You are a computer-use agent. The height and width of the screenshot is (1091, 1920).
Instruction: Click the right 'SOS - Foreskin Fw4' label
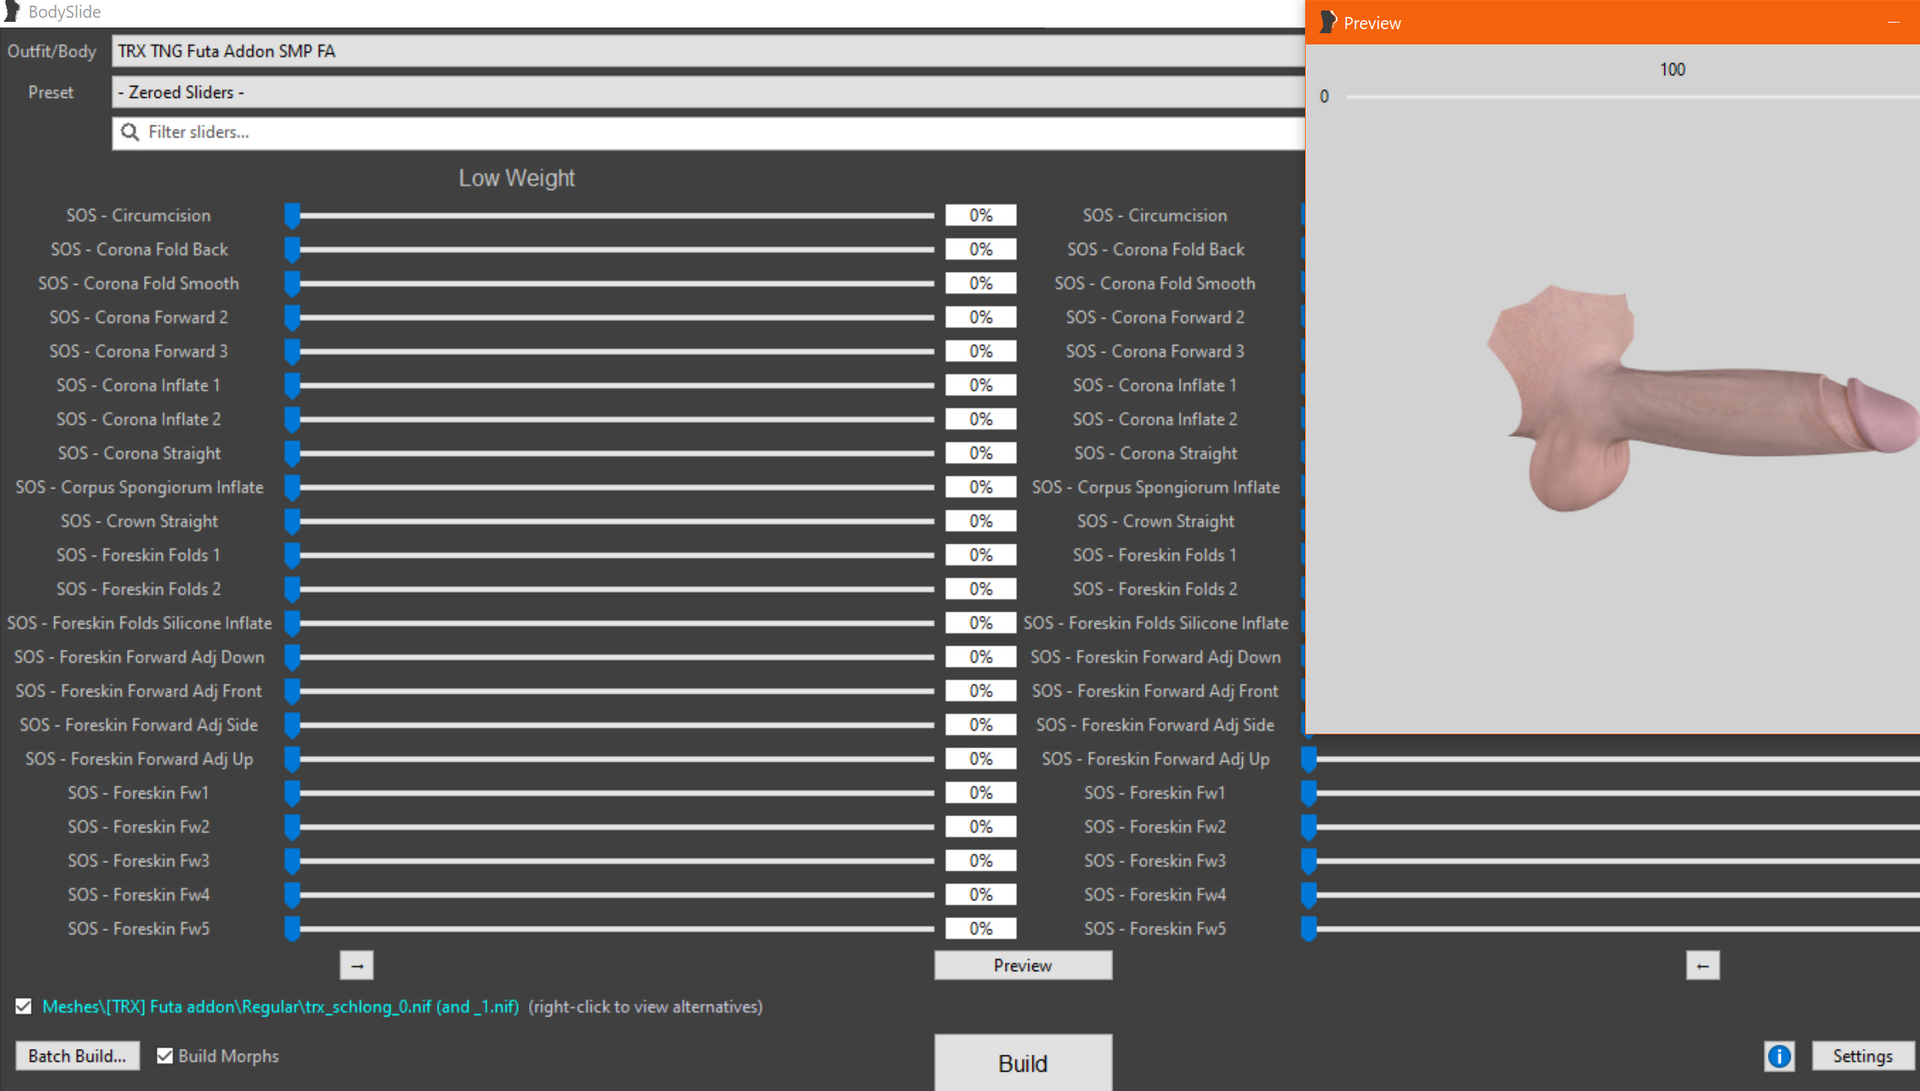1155,895
